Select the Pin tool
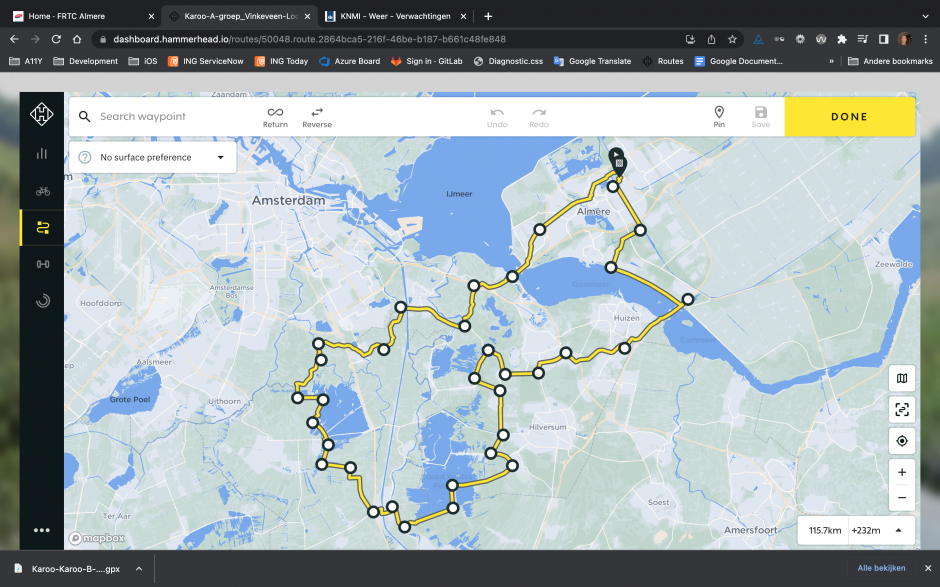Image resolution: width=940 pixels, height=587 pixels. pyautogui.click(x=719, y=116)
